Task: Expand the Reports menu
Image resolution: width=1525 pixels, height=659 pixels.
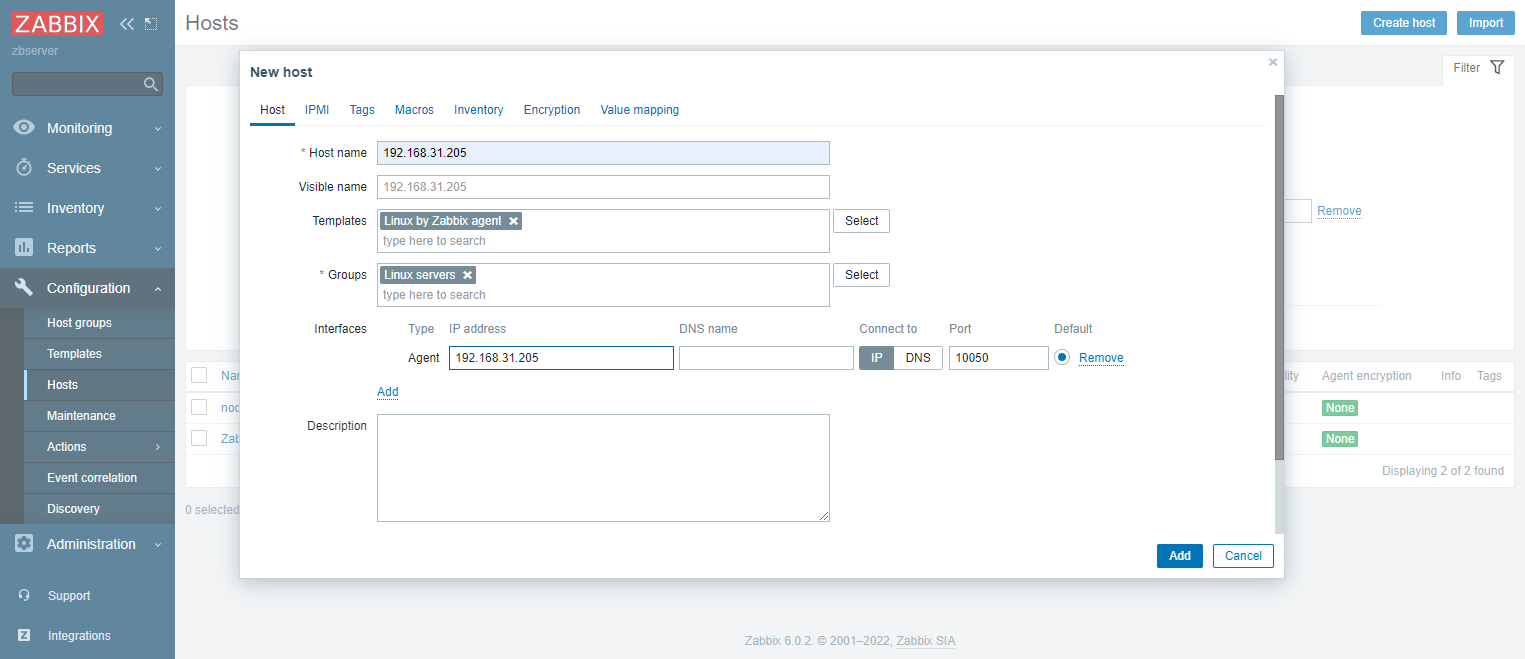Action: pyautogui.click(x=158, y=249)
